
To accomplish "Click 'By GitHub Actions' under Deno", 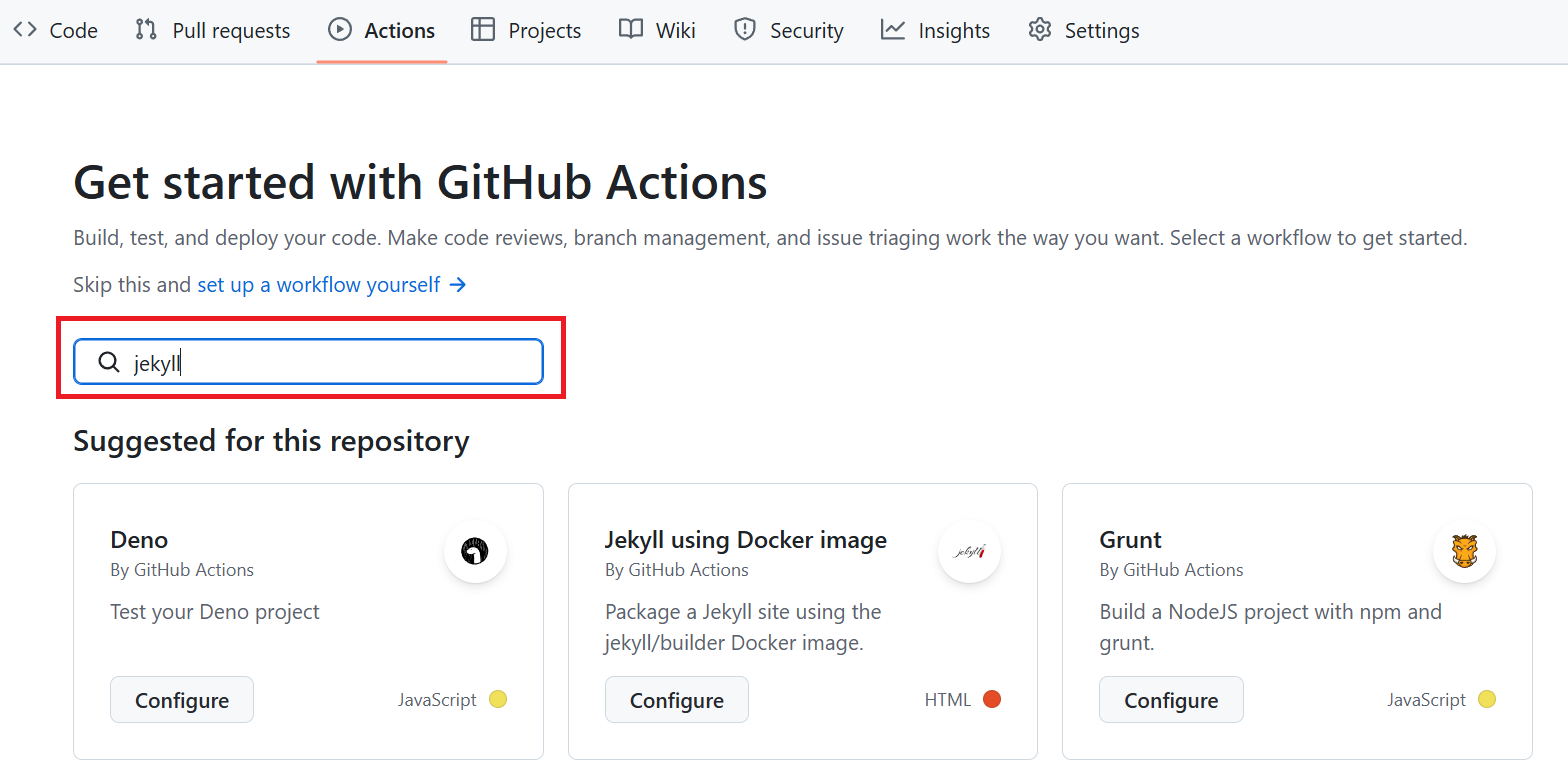I will click(182, 570).
